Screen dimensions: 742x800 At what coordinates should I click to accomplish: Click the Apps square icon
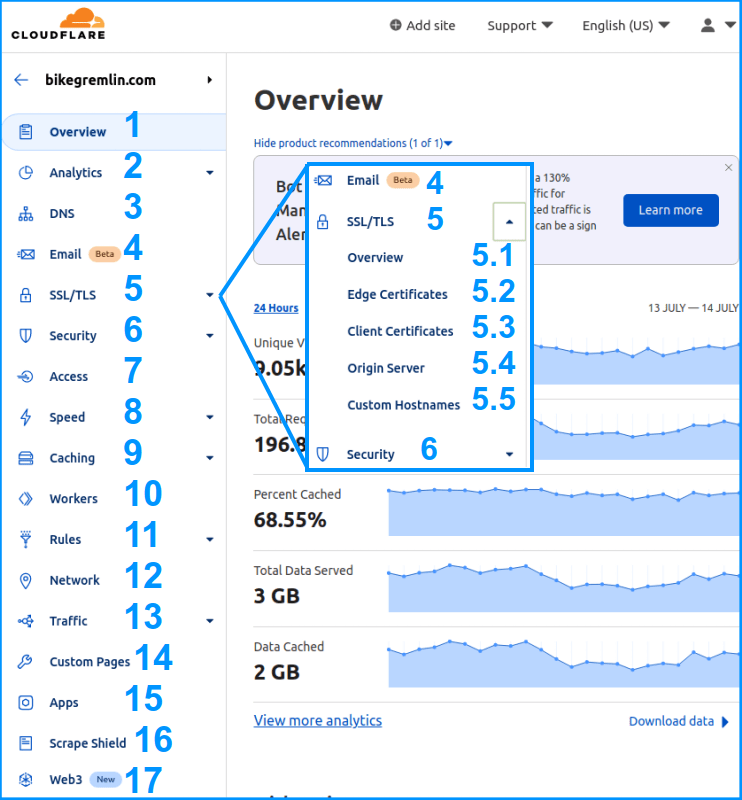coord(26,703)
